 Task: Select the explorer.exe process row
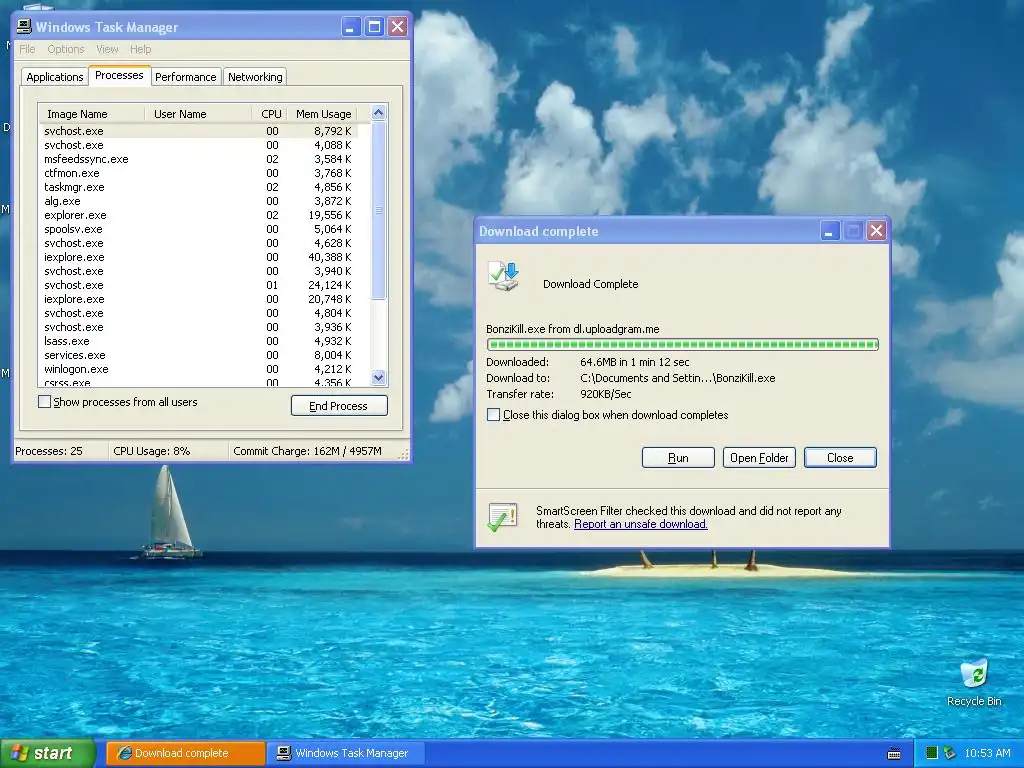(x=199, y=215)
